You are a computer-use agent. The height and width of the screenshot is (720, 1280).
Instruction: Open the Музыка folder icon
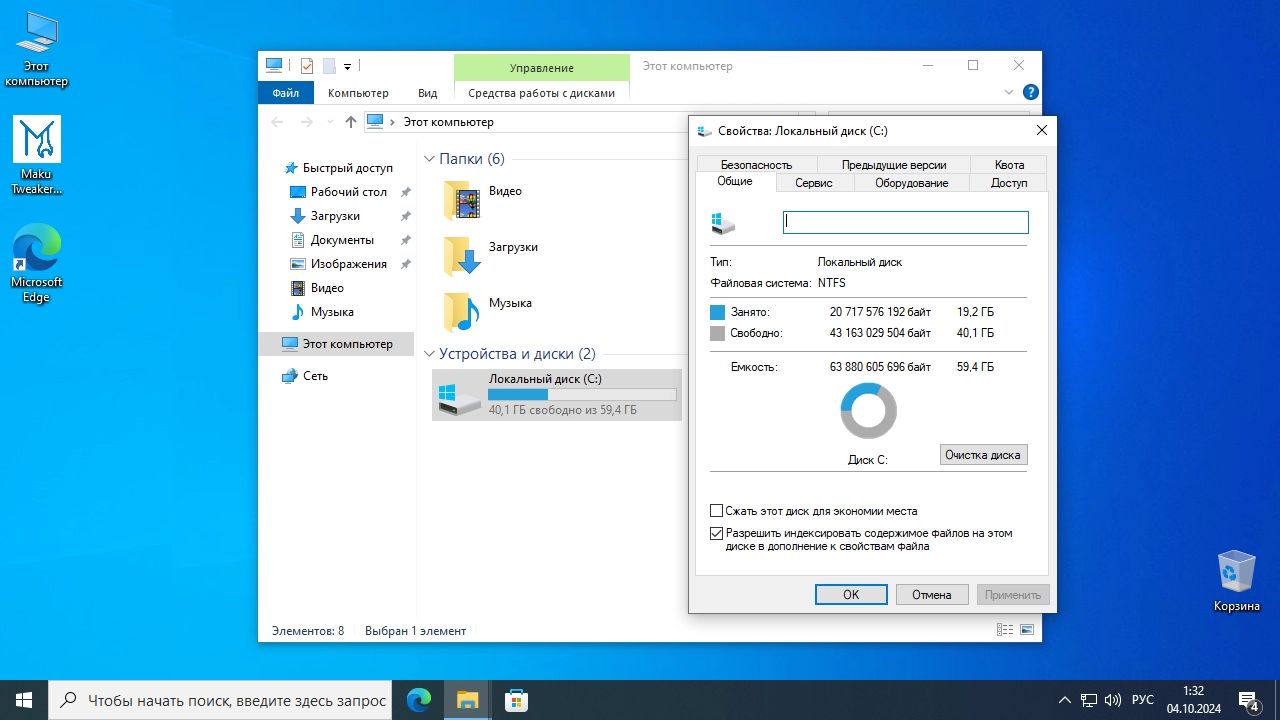(x=462, y=312)
